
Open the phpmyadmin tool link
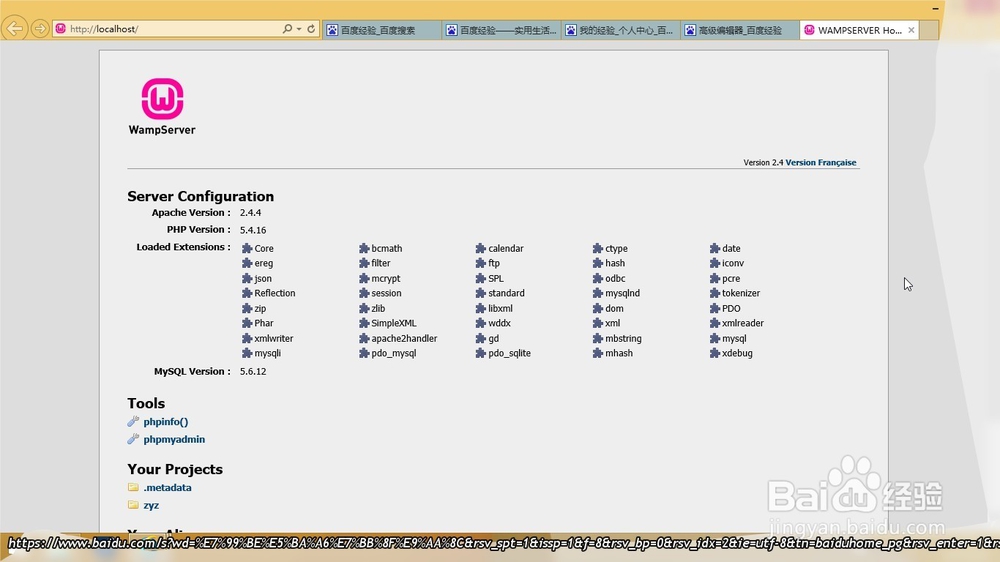(x=174, y=440)
